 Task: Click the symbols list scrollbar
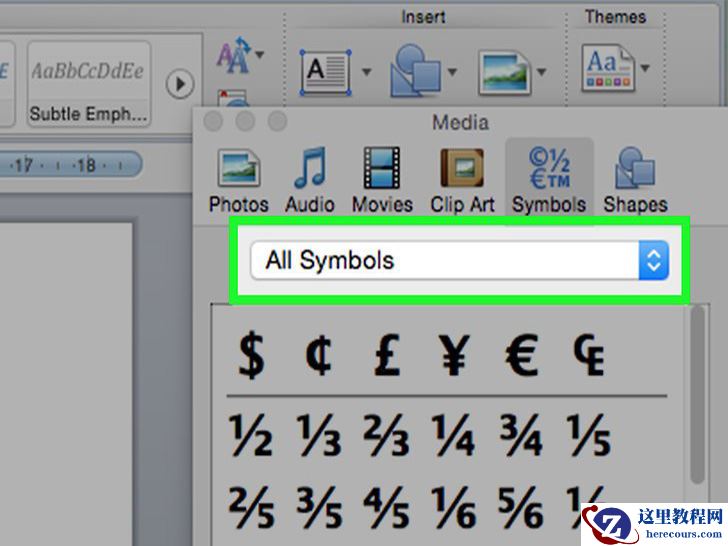click(x=697, y=395)
